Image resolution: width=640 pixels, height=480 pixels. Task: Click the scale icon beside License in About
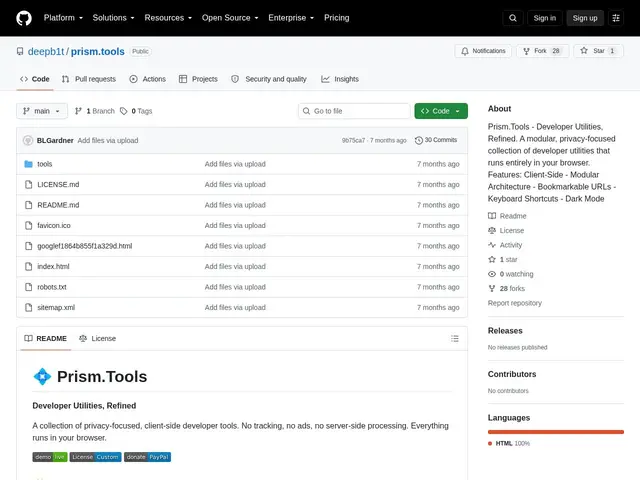tap(492, 231)
